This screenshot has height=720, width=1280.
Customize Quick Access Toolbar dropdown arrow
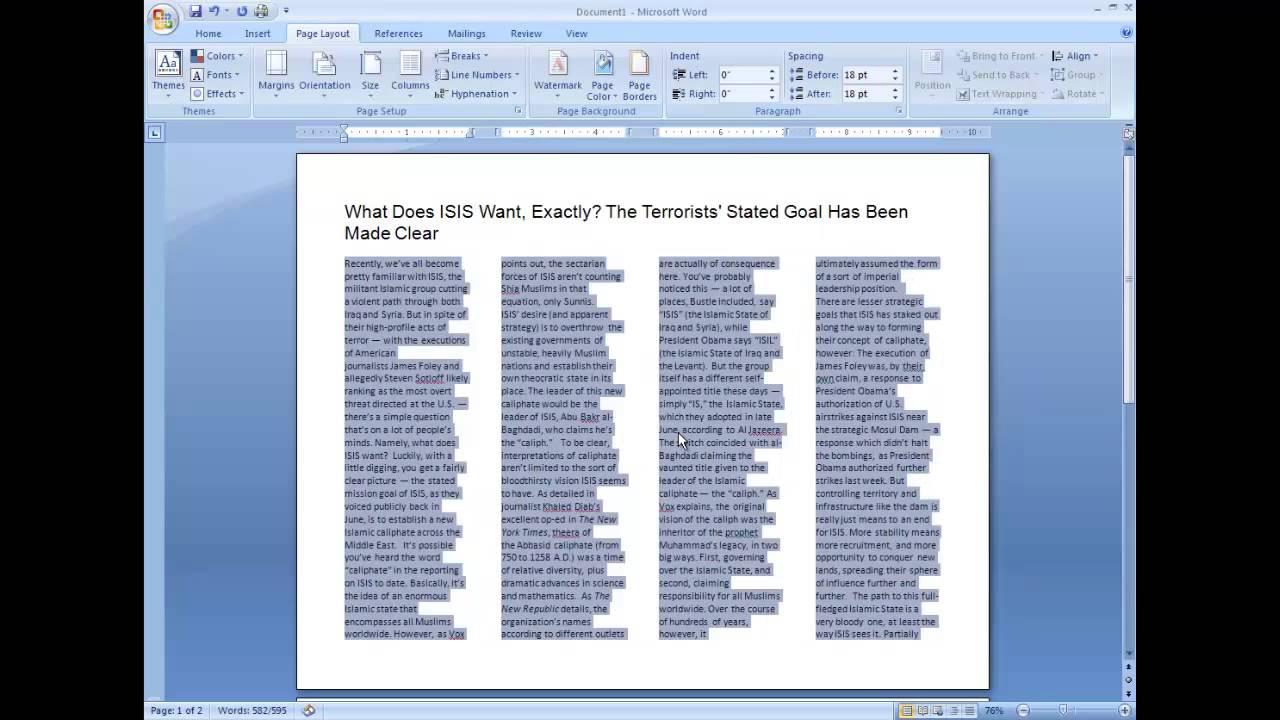[x=286, y=11]
